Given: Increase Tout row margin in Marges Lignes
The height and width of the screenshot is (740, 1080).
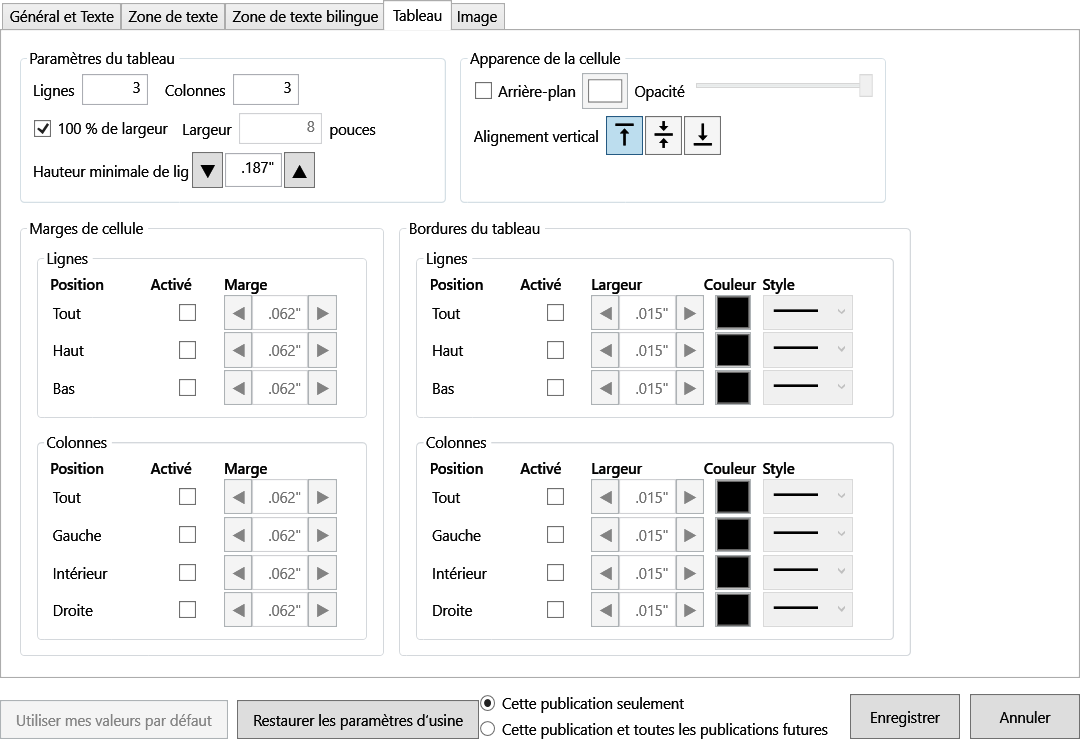Looking at the screenshot, I should tap(322, 314).
